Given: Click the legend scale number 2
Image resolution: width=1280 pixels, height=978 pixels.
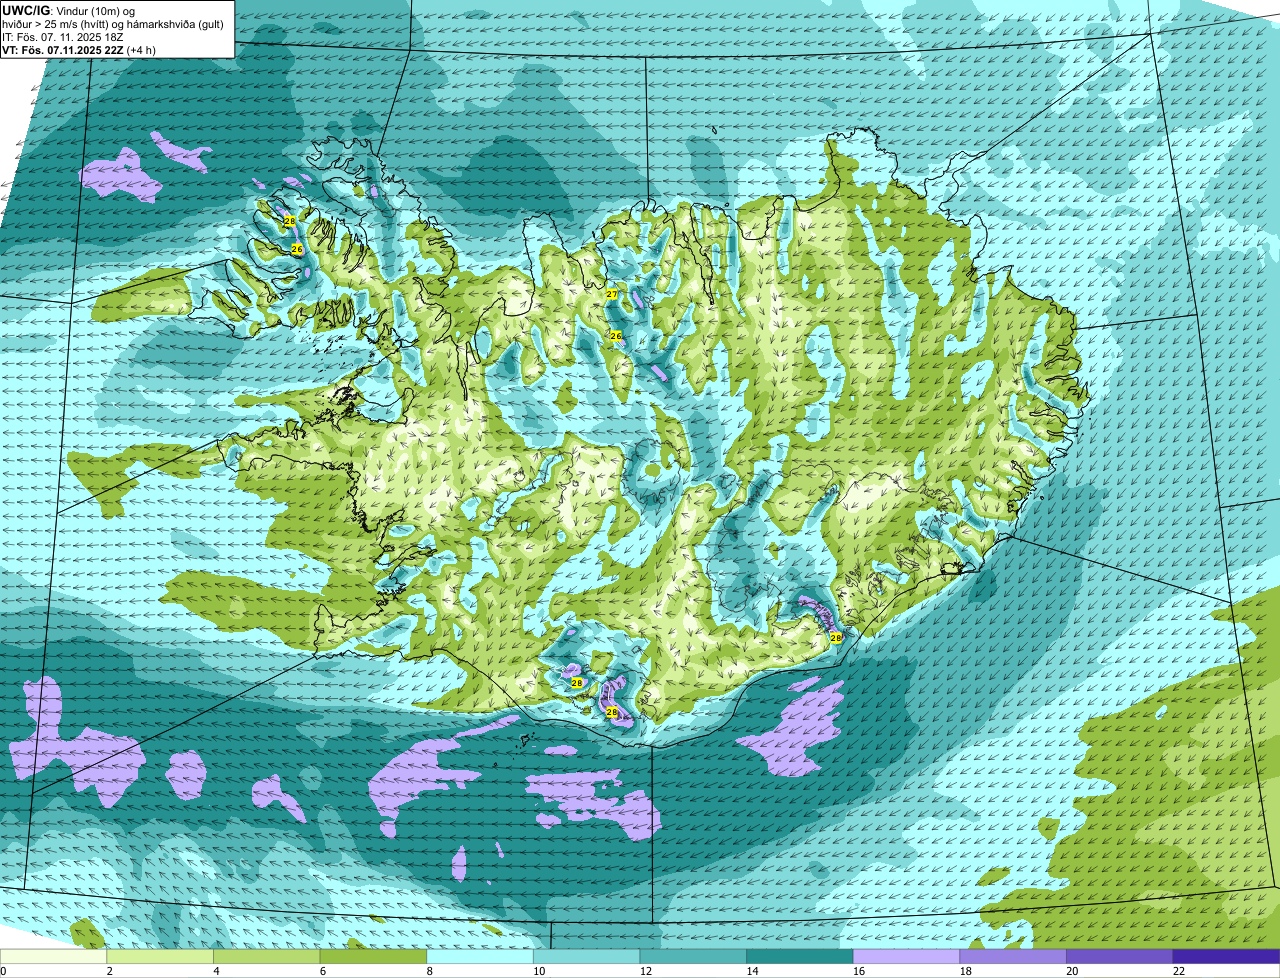Looking at the screenshot, I should tap(109, 971).
